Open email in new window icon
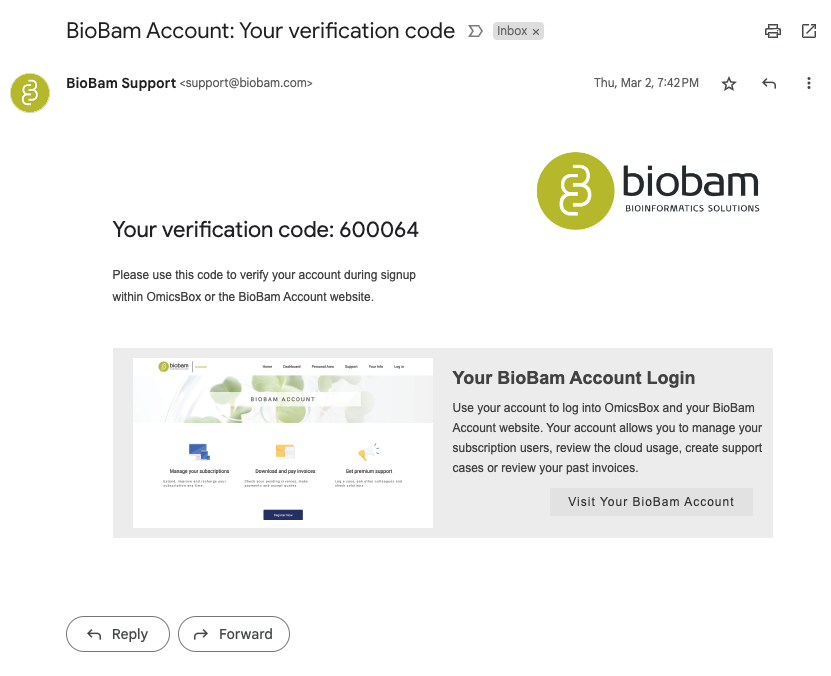831x676 pixels. point(809,31)
